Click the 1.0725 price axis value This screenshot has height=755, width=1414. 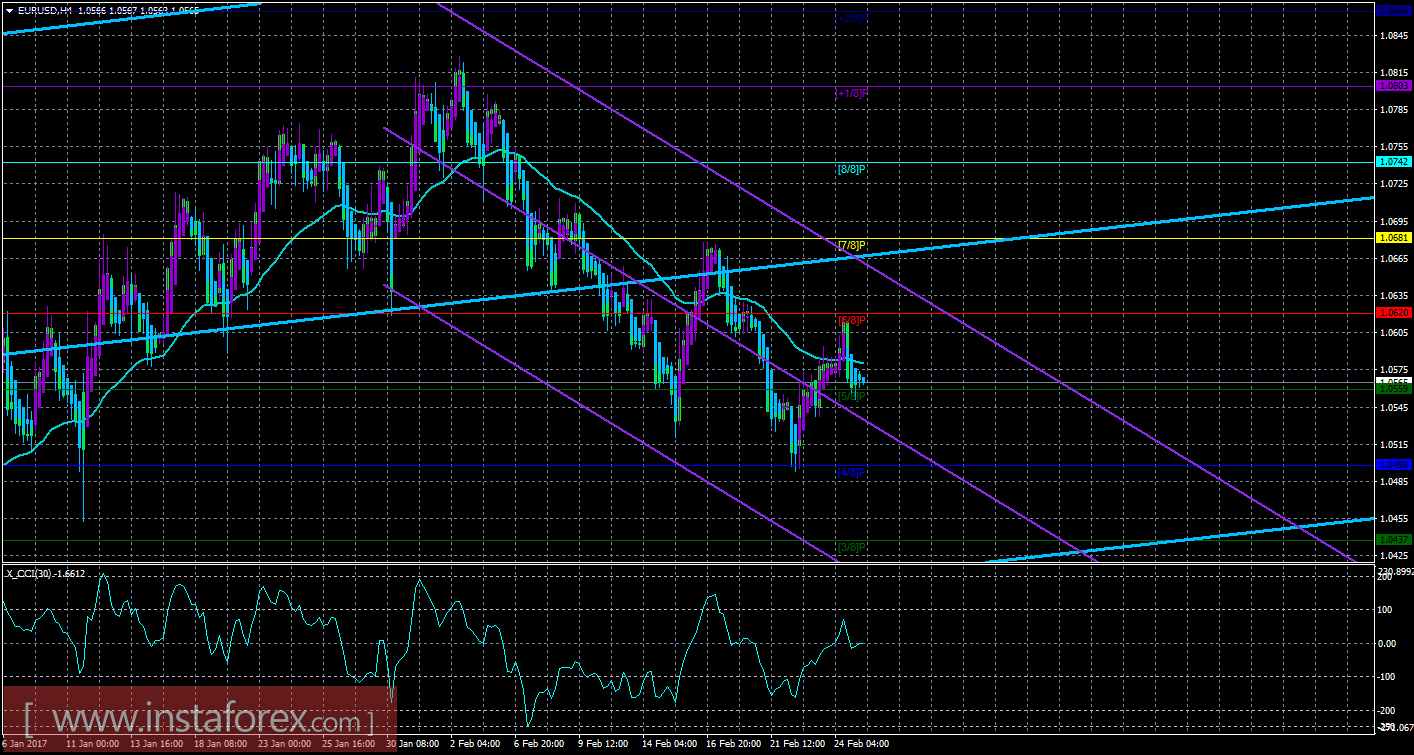pos(1394,184)
